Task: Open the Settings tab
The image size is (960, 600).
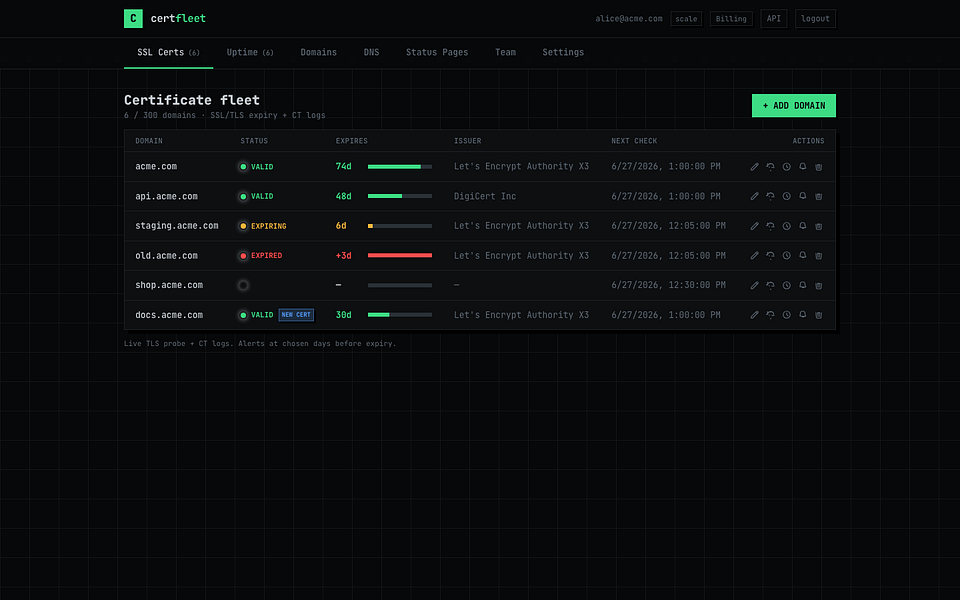Action: 563,53
